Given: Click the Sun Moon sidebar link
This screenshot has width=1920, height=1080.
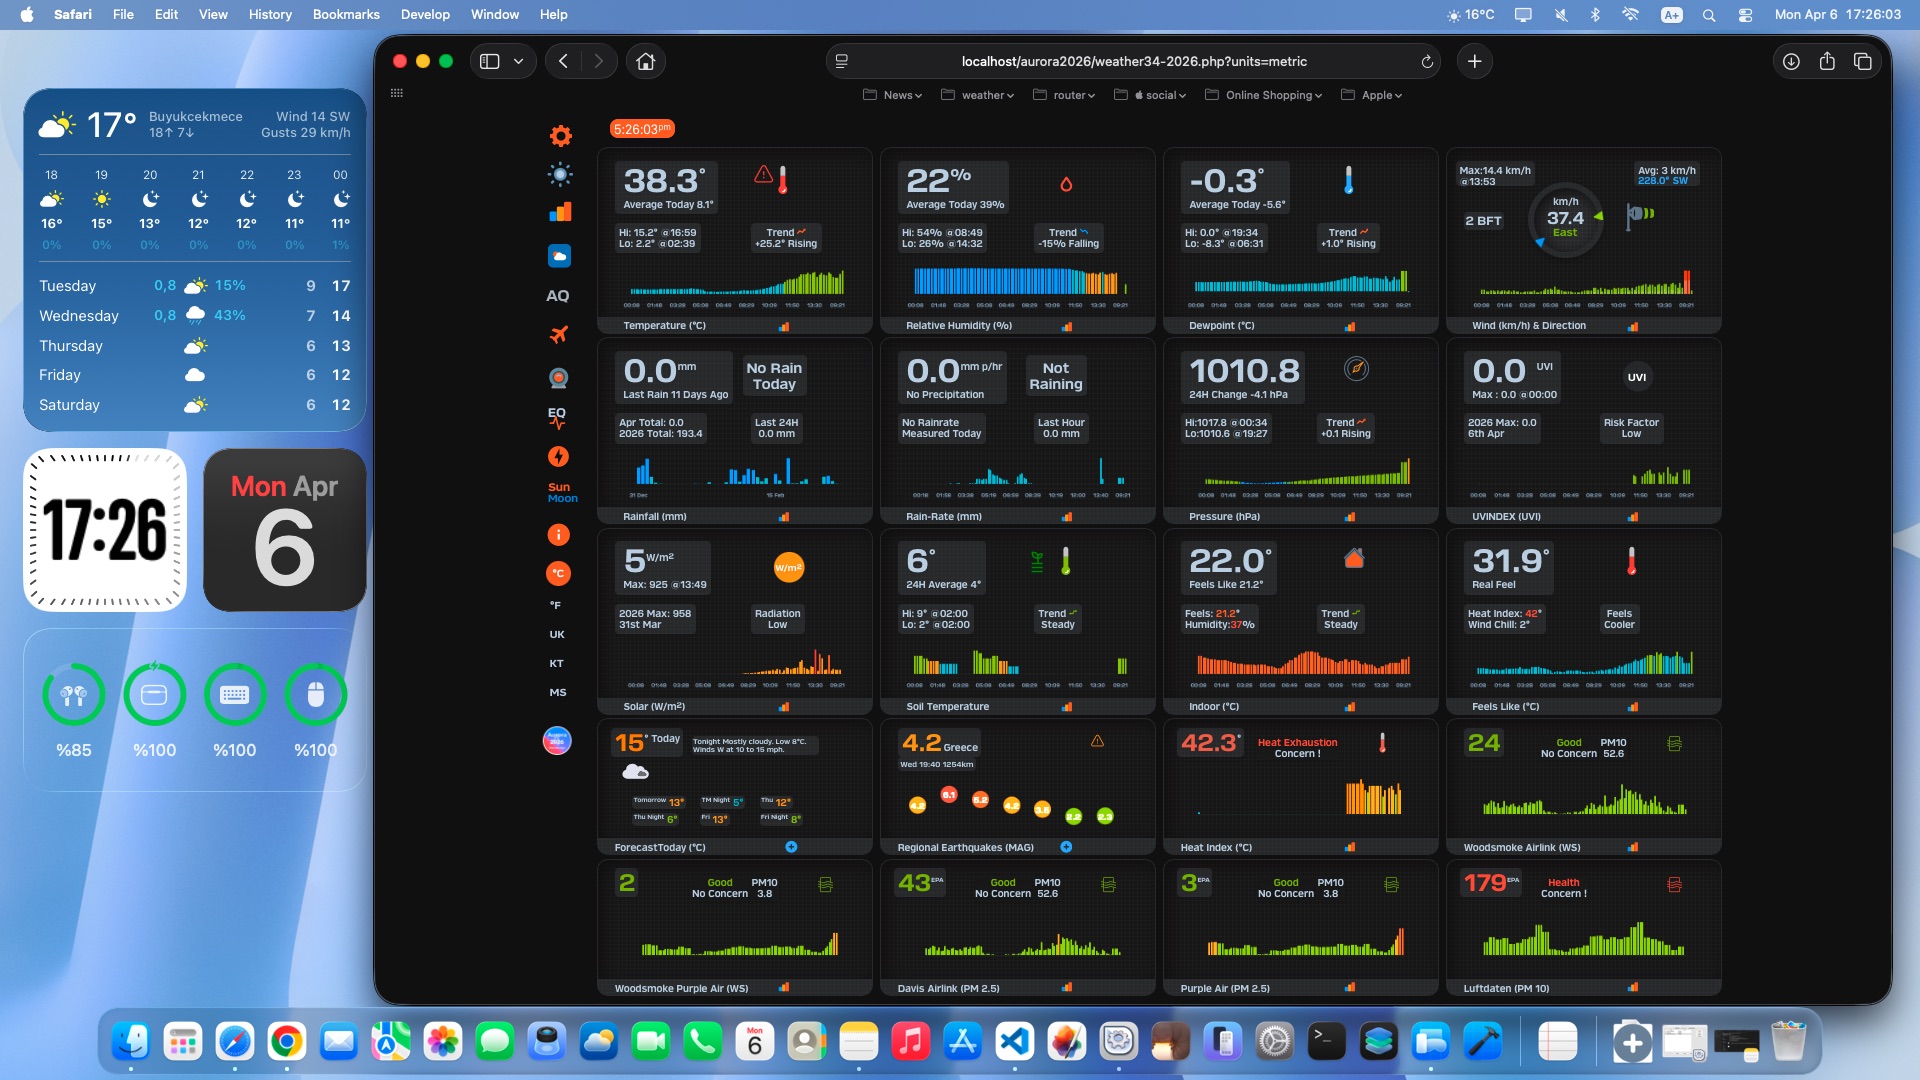Looking at the screenshot, I should point(561,493).
